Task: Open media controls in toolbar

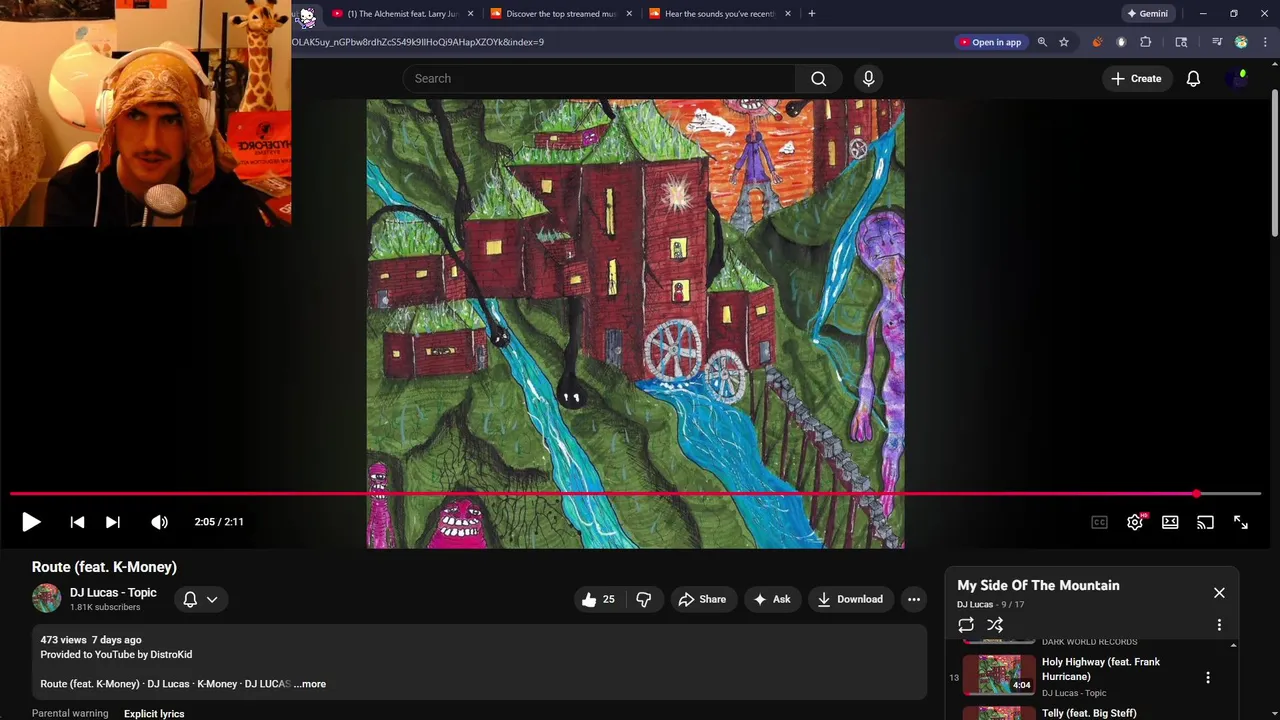Action: click(x=1217, y=42)
